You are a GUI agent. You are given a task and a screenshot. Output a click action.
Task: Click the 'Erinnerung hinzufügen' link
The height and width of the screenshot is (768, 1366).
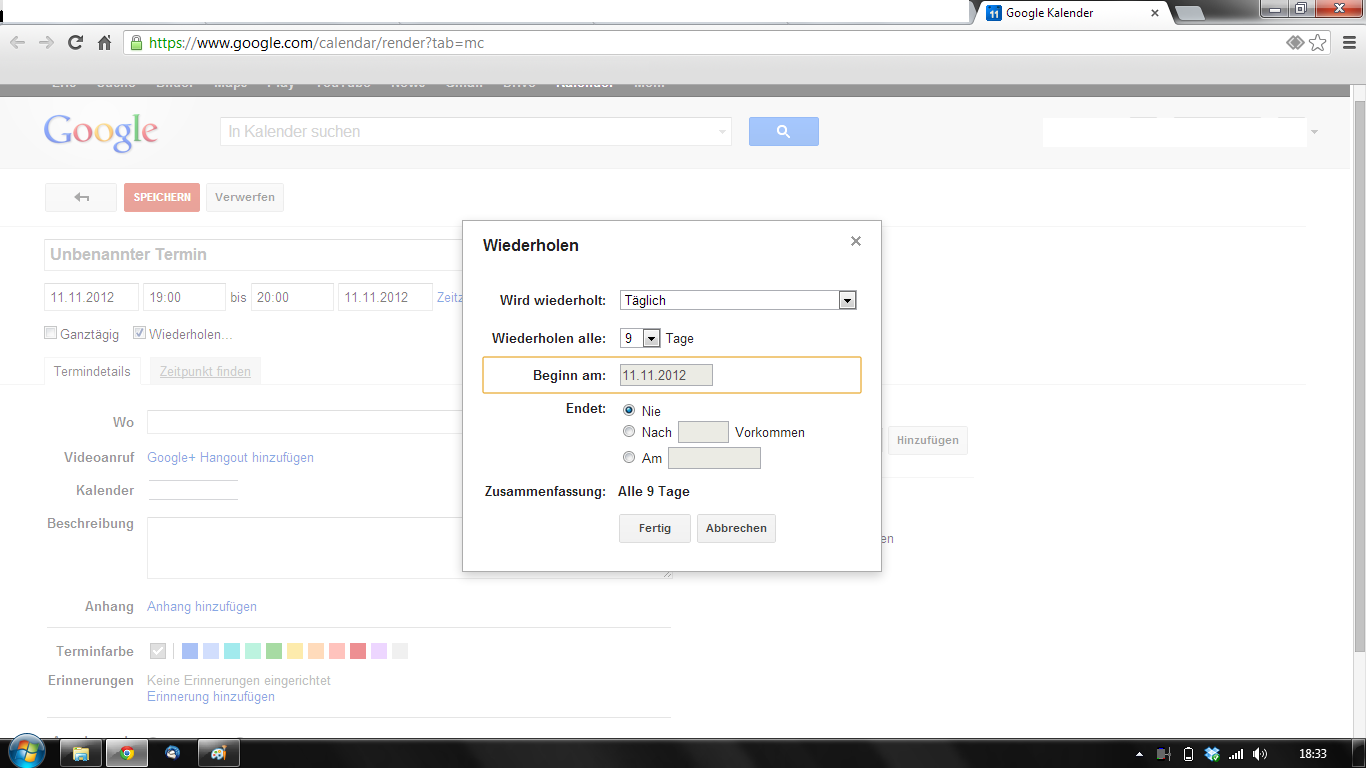[x=211, y=696]
